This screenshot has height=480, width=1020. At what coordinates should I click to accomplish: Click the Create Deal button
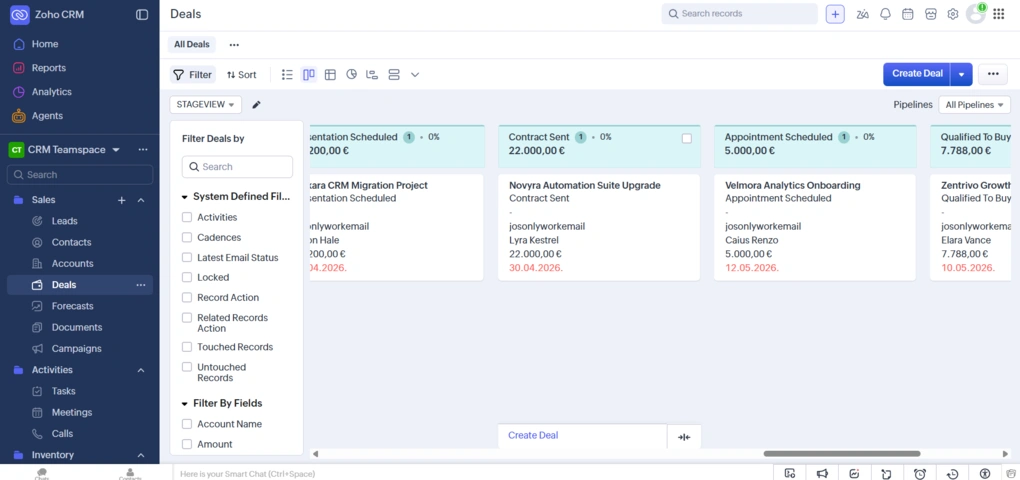917,74
